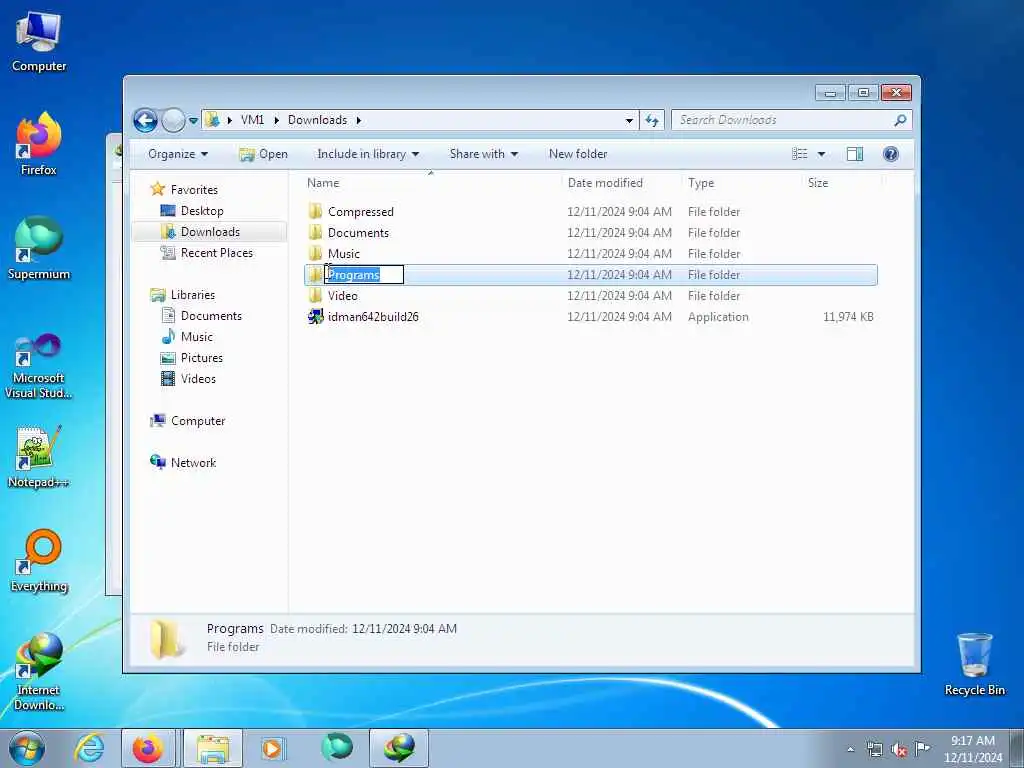Image resolution: width=1024 pixels, height=768 pixels.
Task: Expand breadcrumb arrow after Downloads
Action: [x=359, y=120]
